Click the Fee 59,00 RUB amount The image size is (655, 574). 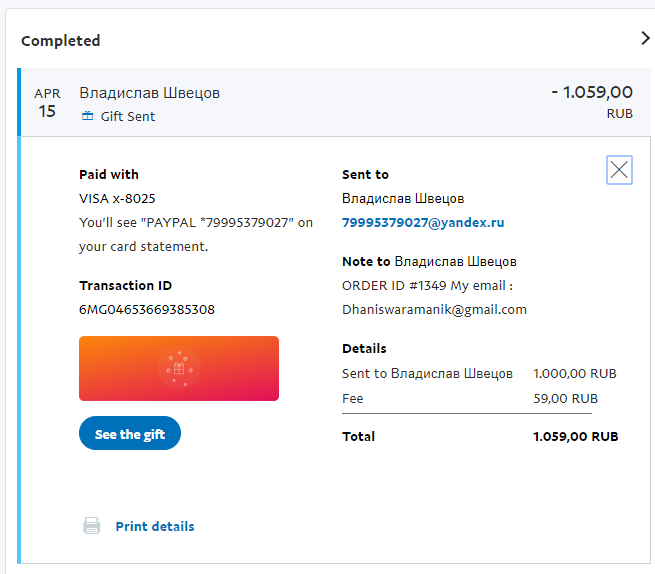(575, 398)
